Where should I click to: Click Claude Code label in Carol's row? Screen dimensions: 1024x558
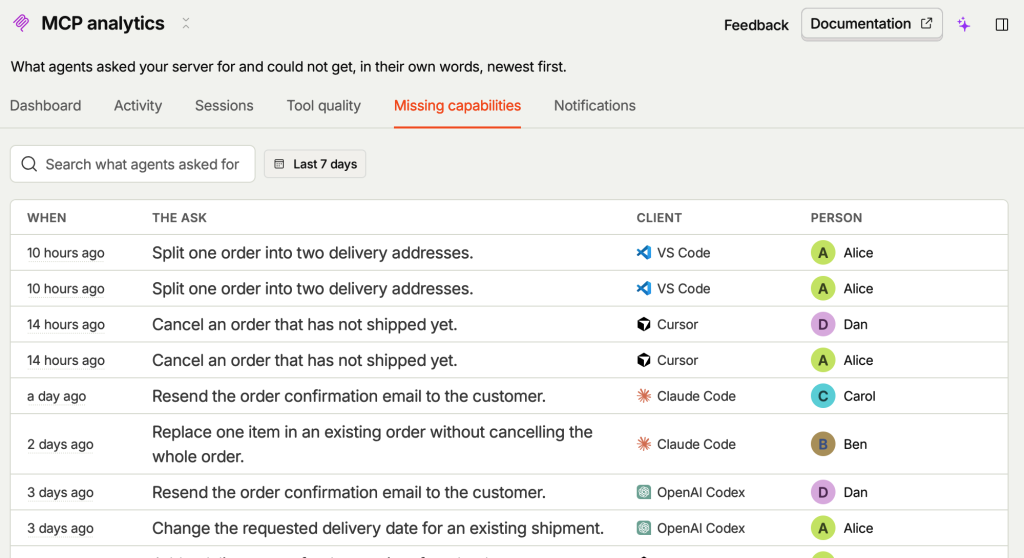(x=696, y=396)
